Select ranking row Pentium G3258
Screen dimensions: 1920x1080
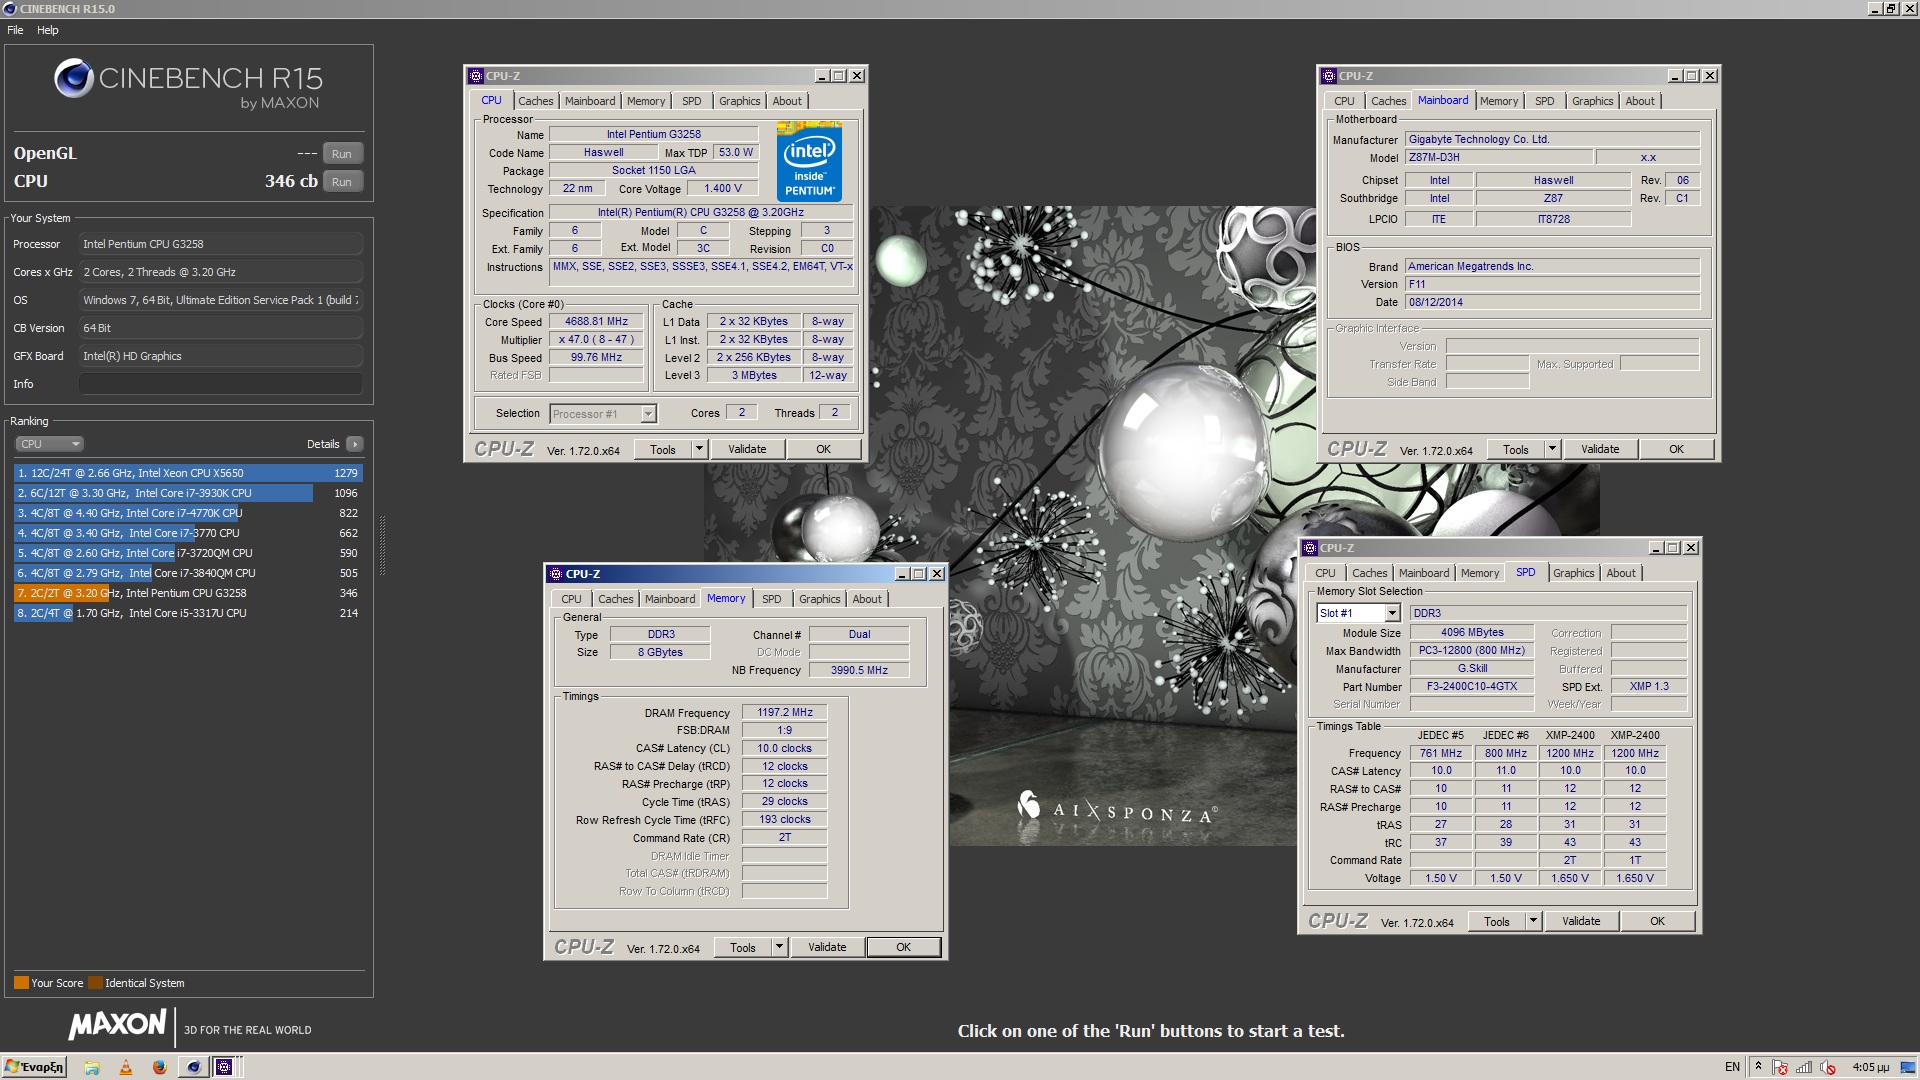click(x=188, y=593)
